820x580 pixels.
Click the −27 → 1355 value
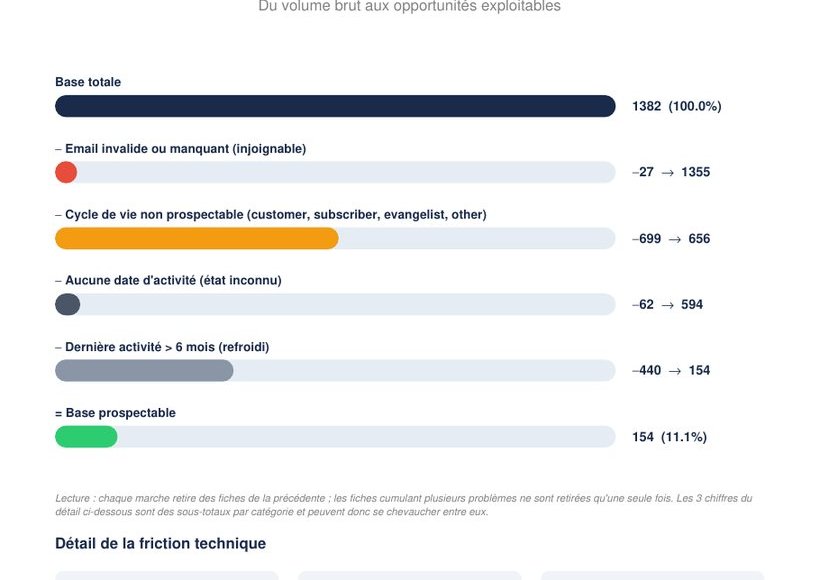click(671, 172)
